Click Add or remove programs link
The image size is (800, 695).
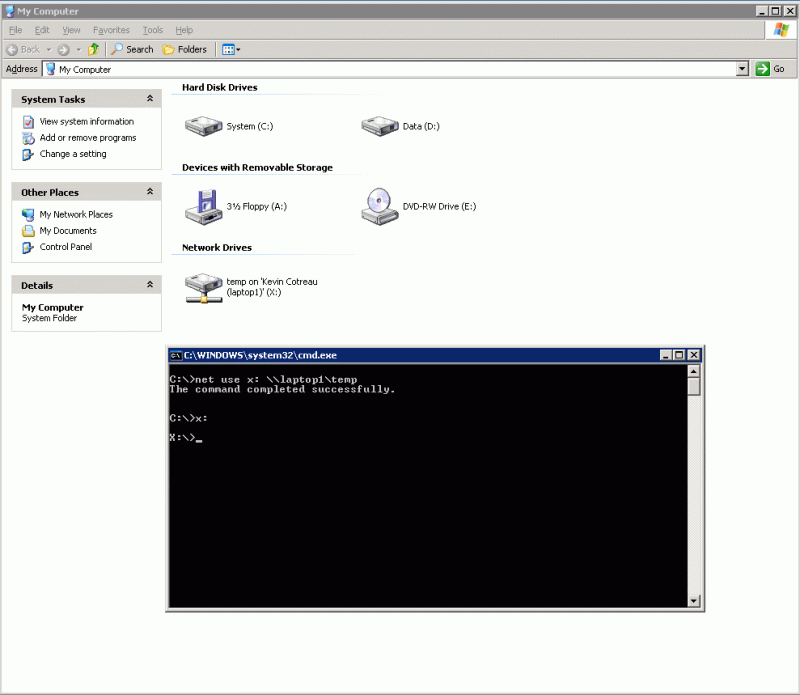[88, 137]
